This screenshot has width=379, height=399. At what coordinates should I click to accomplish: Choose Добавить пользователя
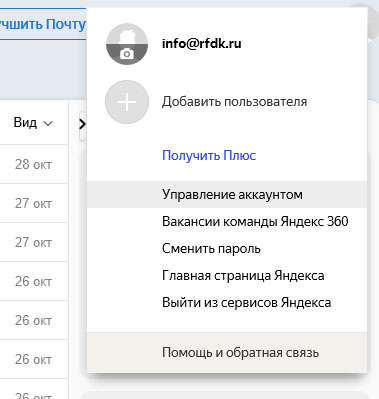[234, 101]
